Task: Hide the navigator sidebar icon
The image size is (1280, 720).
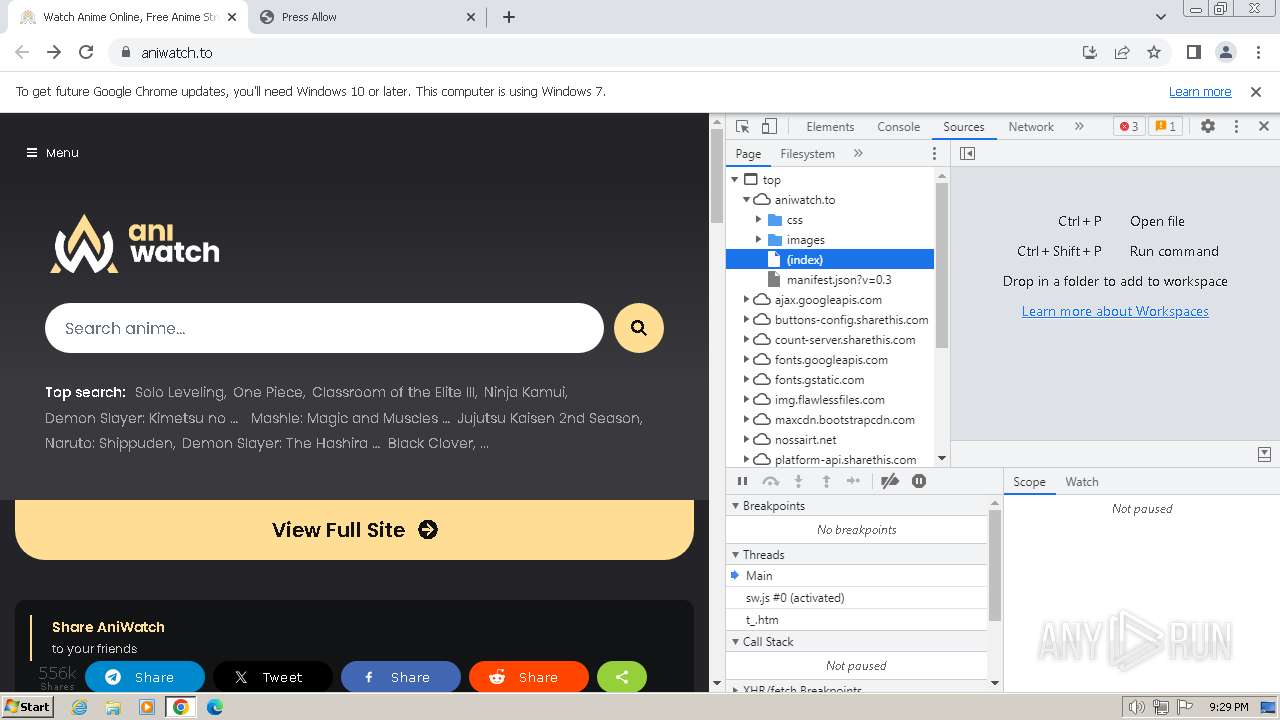Action: coord(967,154)
